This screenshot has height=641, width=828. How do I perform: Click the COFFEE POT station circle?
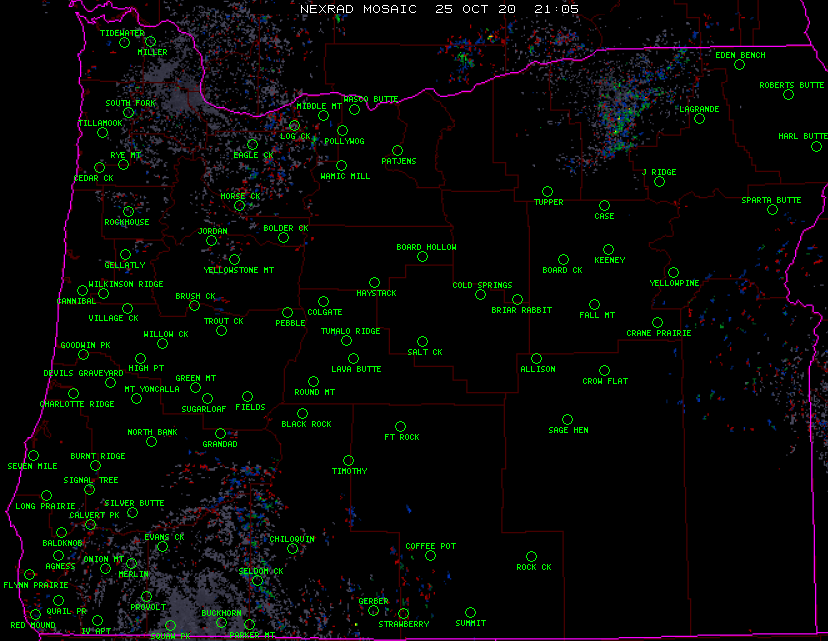coord(430,556)
